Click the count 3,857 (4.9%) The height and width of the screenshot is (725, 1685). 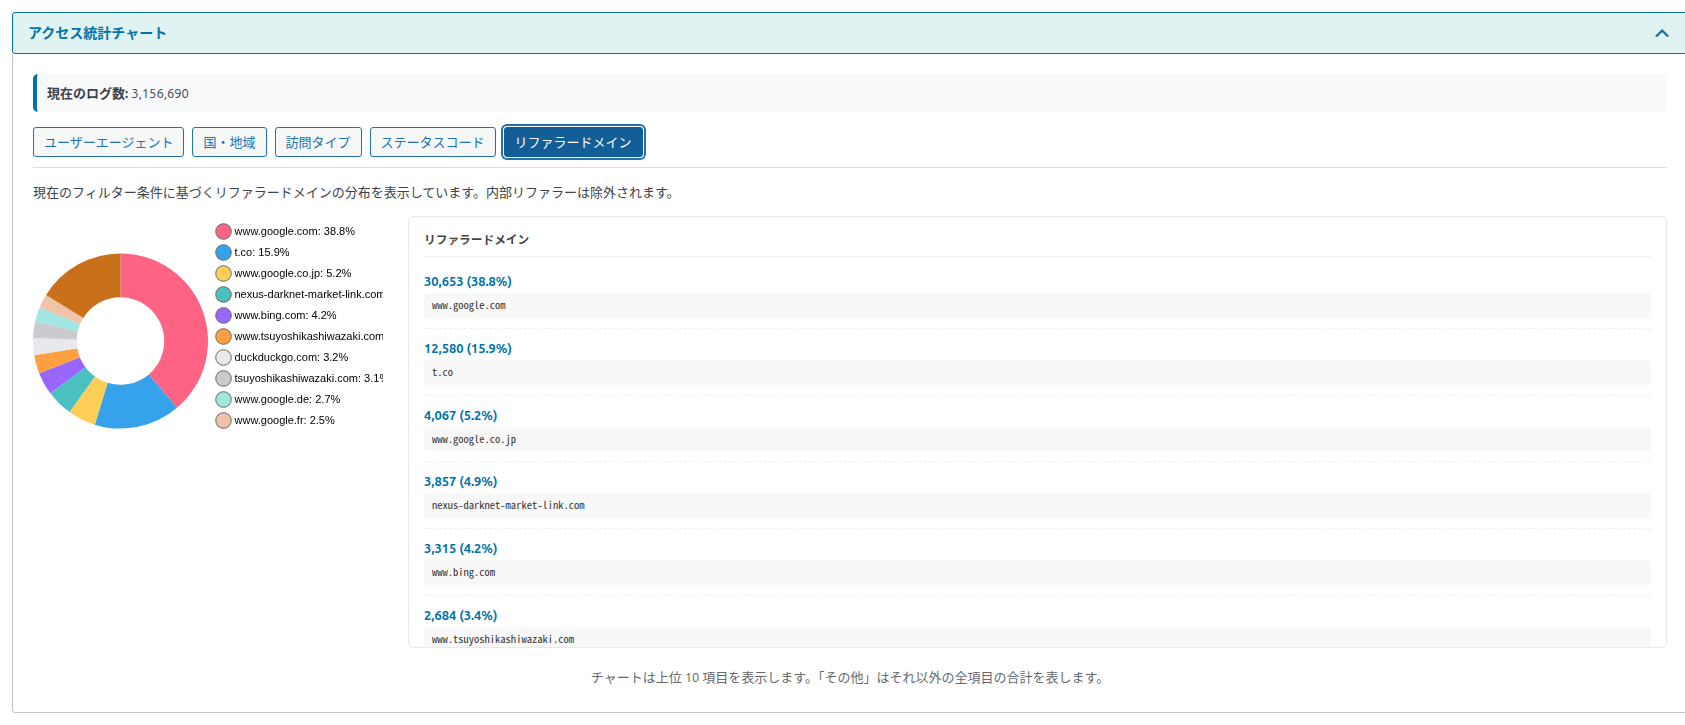coord(461,482)
